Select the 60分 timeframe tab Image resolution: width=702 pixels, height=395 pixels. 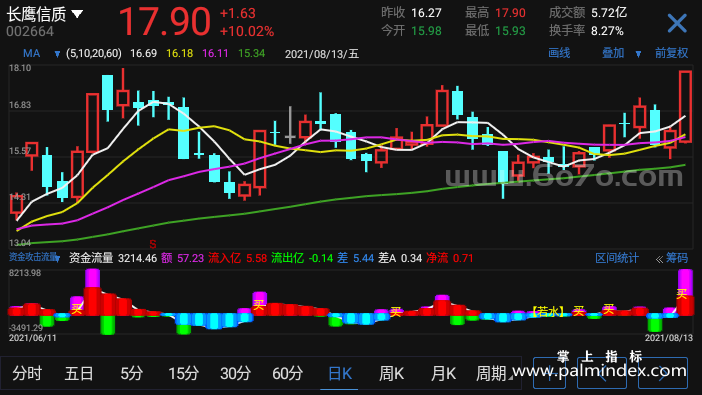[287, 373]
